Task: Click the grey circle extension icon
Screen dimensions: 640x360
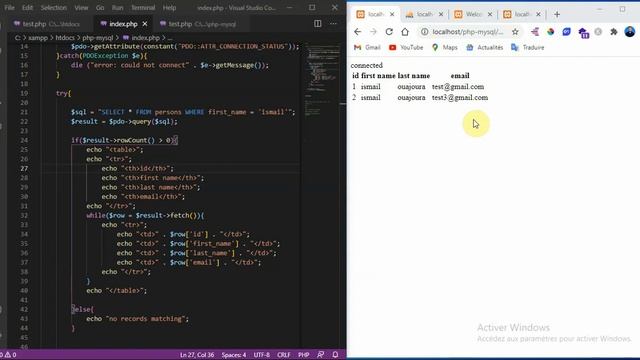Action: 598,32
